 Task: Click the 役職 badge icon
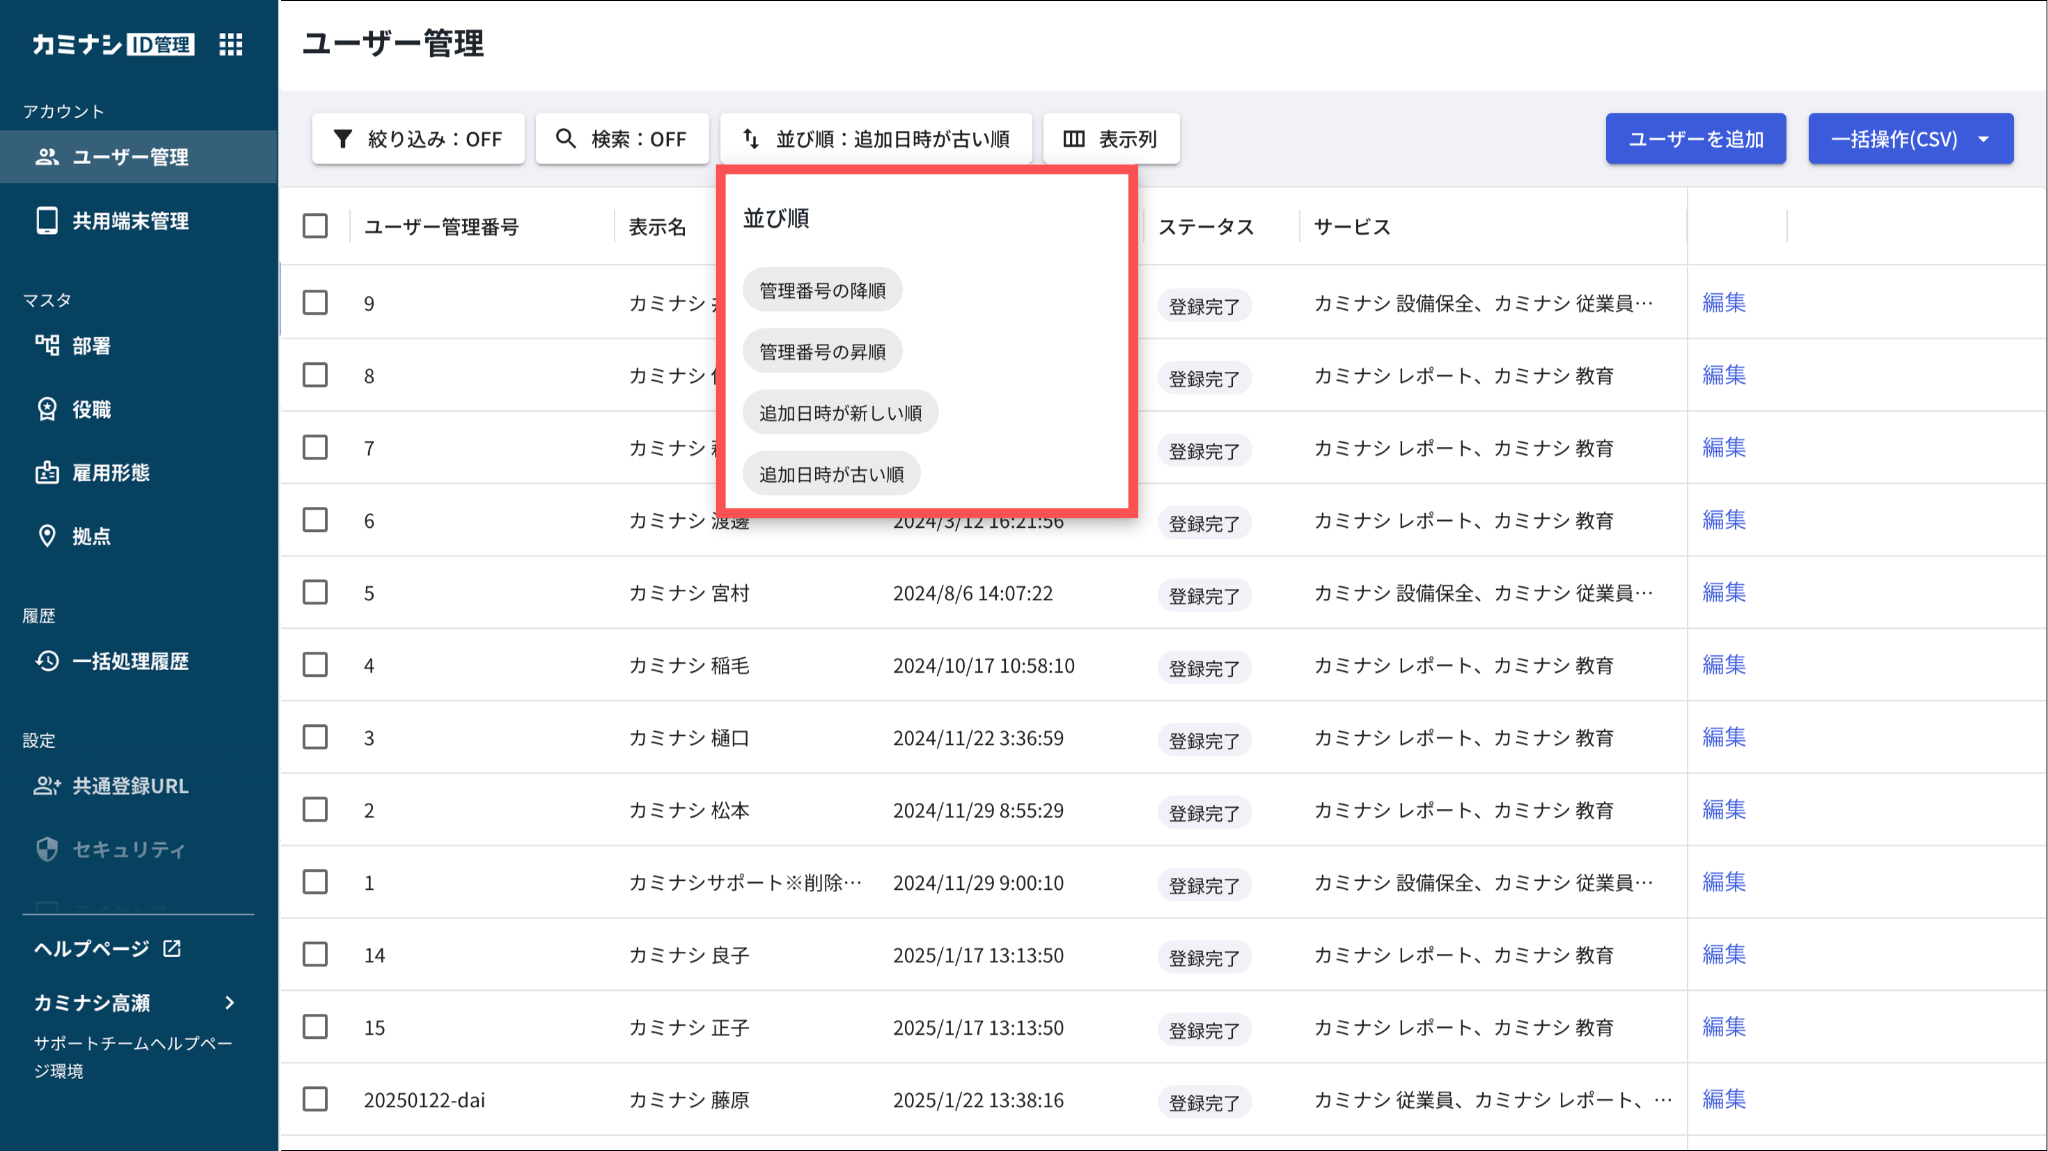47,409
